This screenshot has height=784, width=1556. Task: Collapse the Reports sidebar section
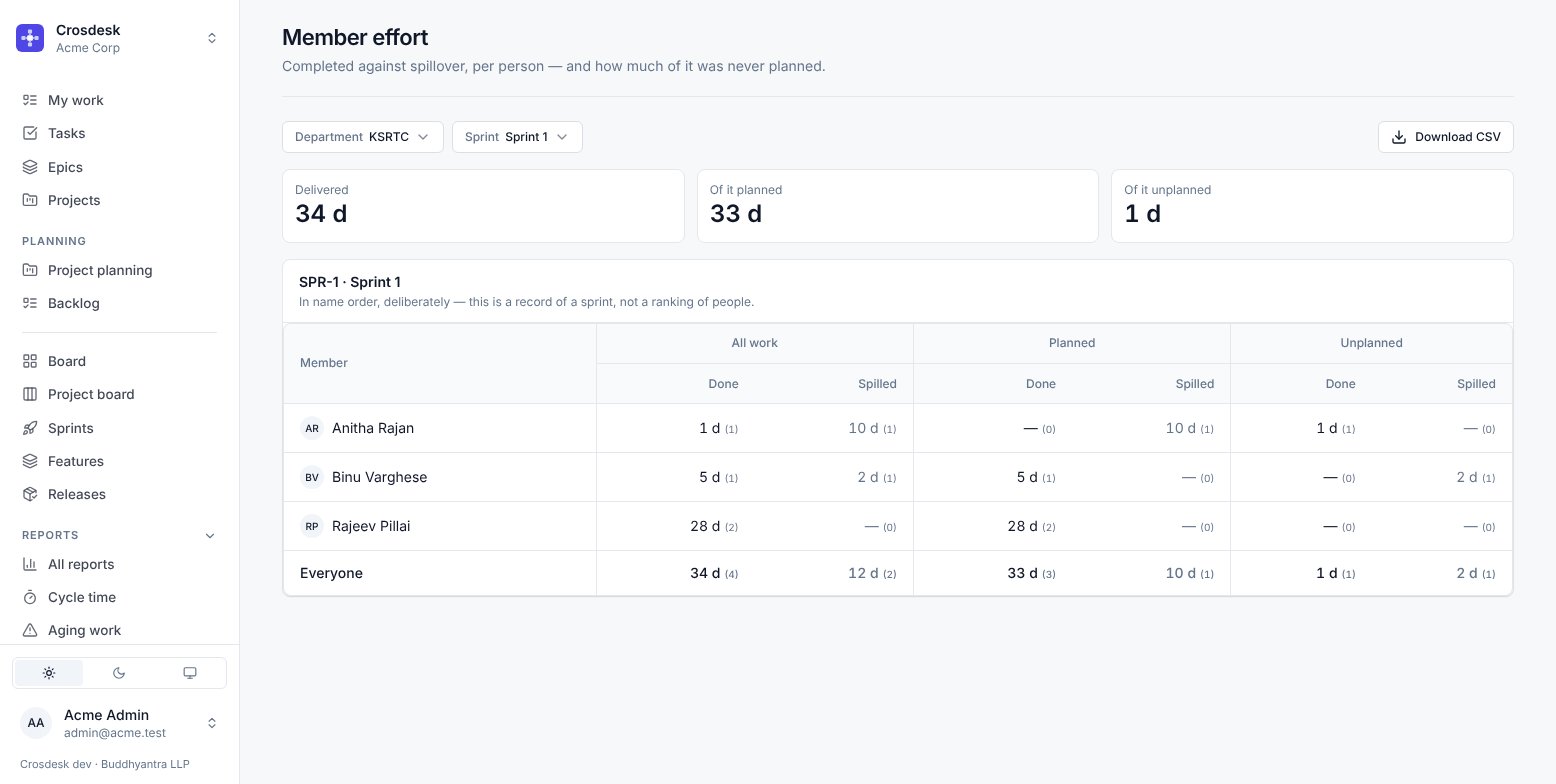tap(210, 535)
